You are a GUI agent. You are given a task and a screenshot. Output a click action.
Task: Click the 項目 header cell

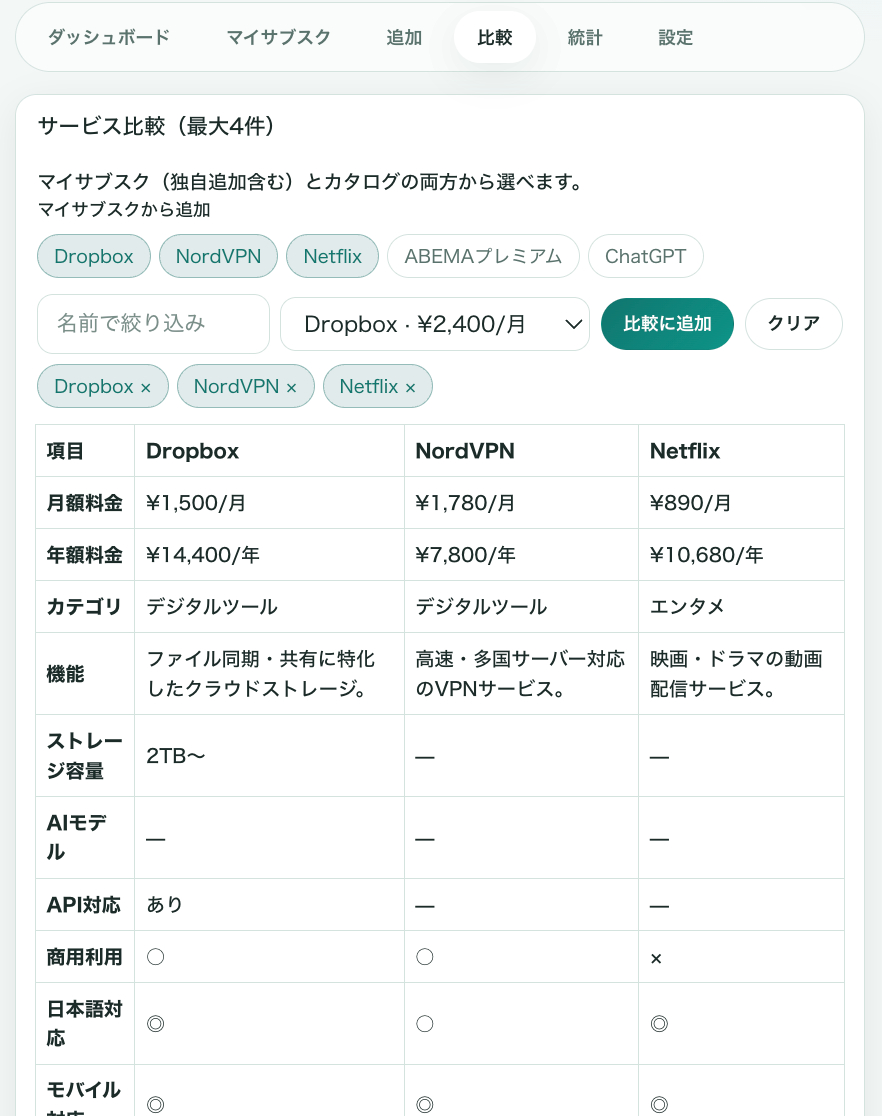[x=85, y=451]
